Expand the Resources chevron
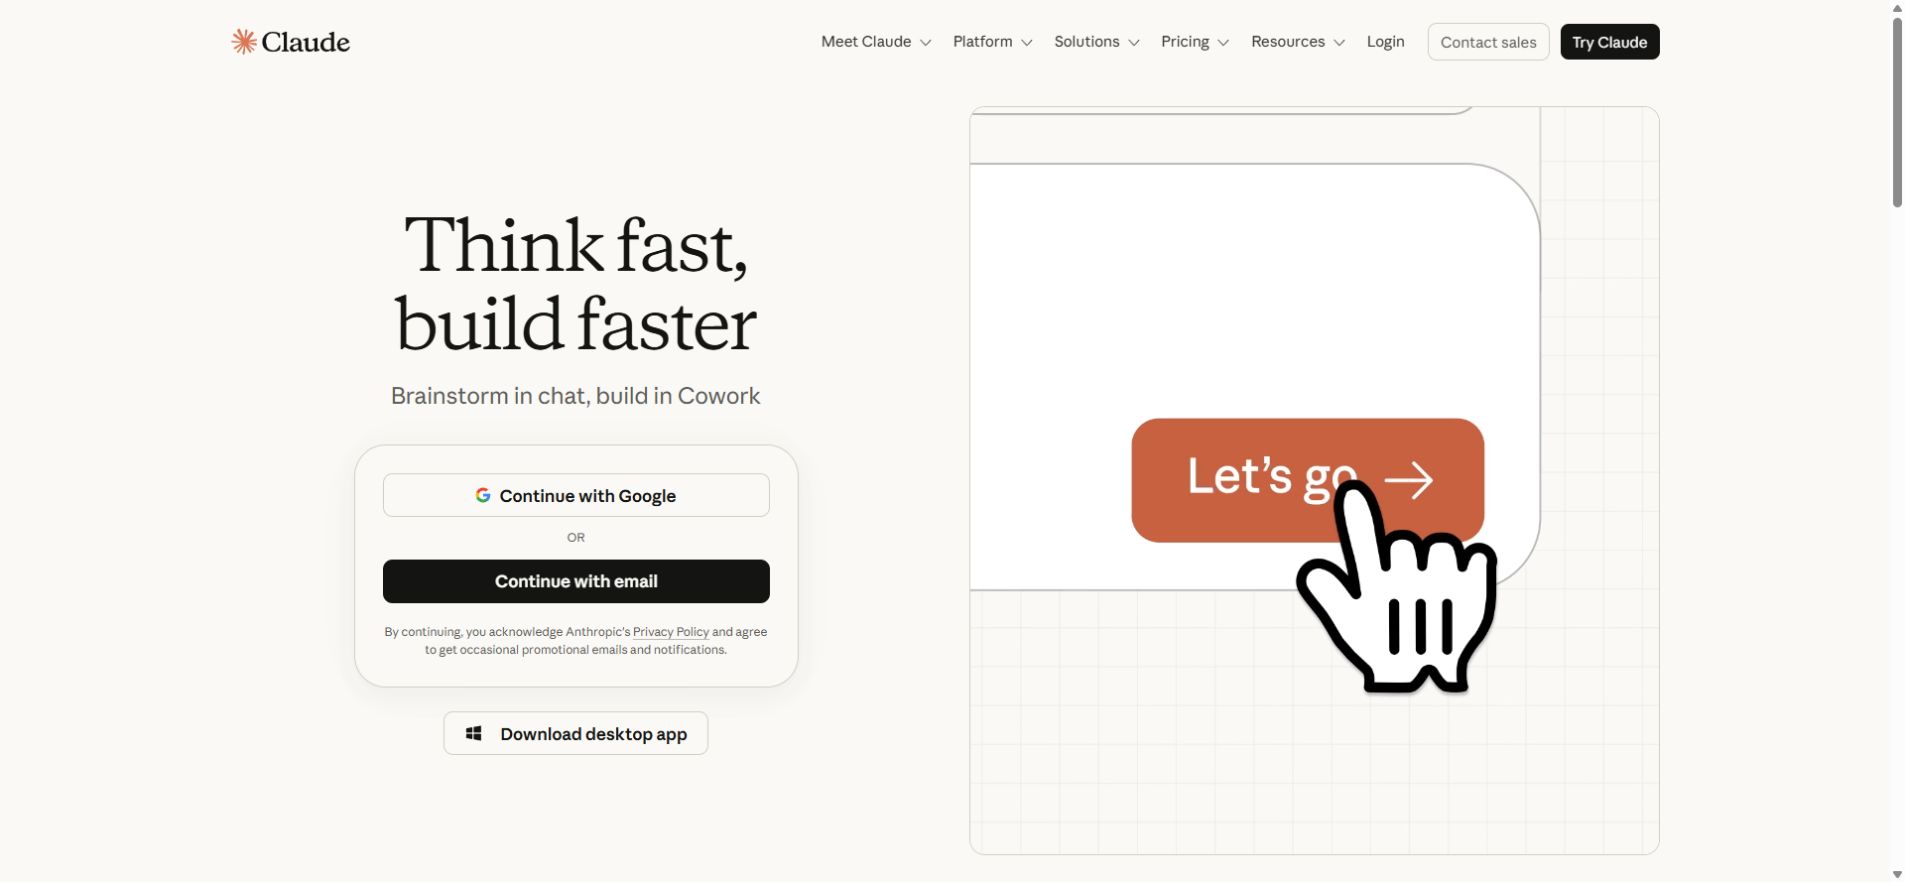 [x=1339, y=42]
